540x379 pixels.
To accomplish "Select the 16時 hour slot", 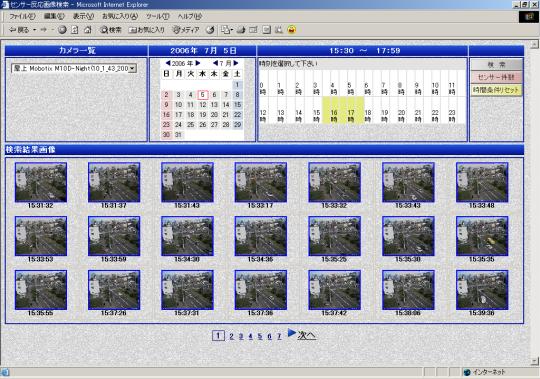I will (334, 116).
